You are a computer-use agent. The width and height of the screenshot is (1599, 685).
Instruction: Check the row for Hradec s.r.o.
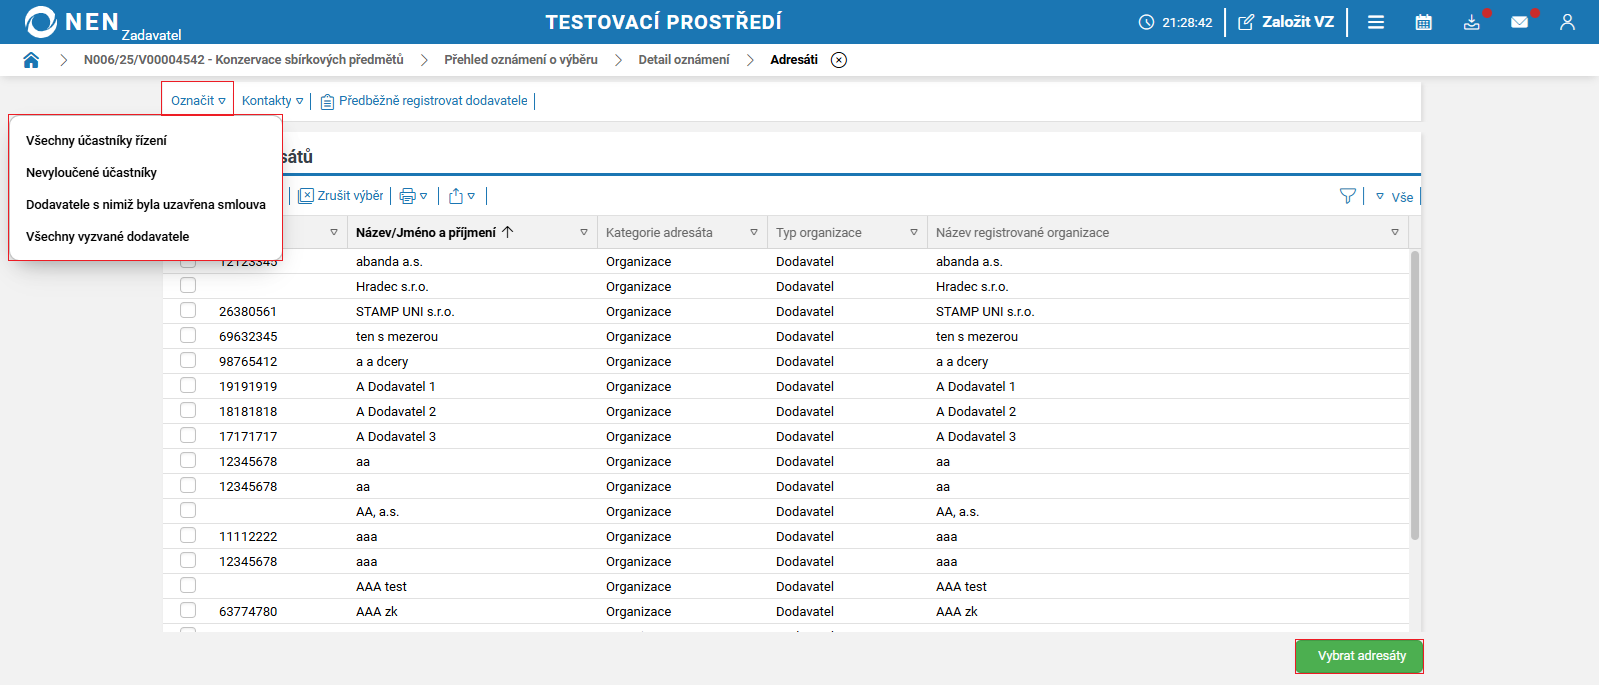(x=188, y=285)
